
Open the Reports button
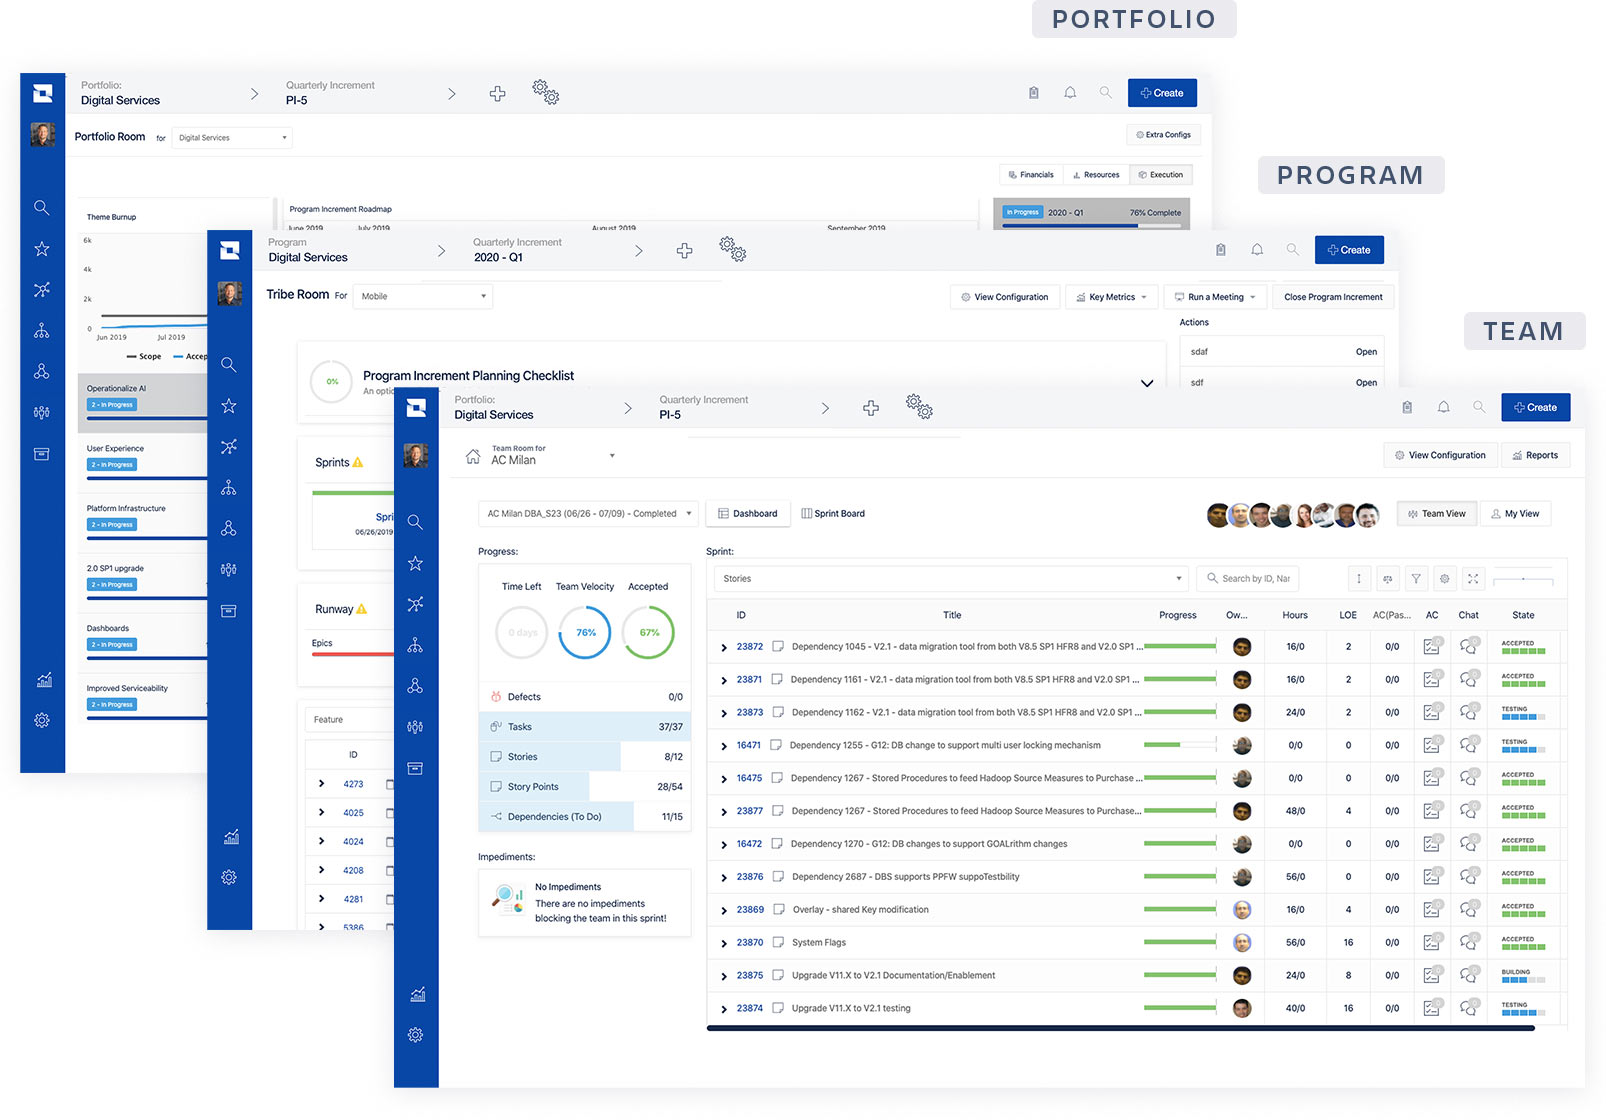pyautogui.click(x=1536, y=455)
